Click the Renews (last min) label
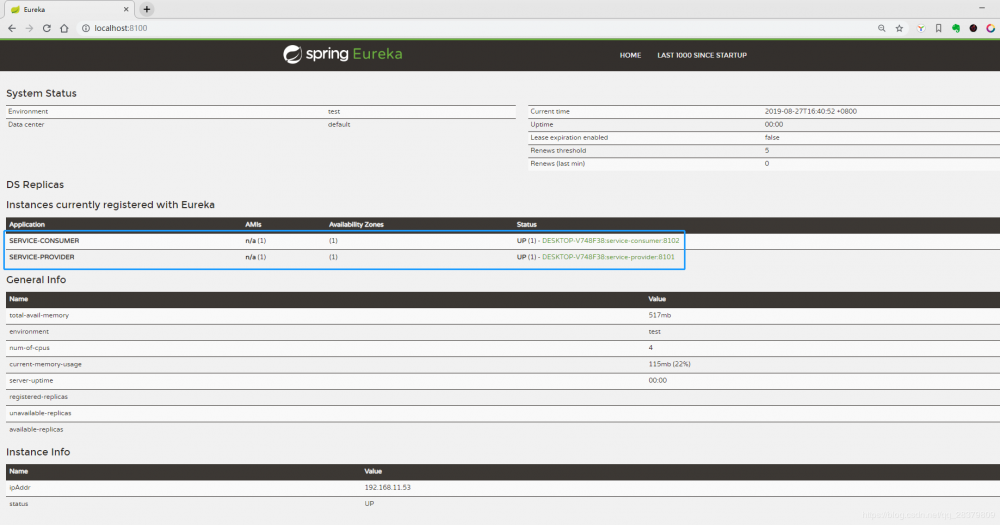1000x525 pixels. tap(557, 163)
